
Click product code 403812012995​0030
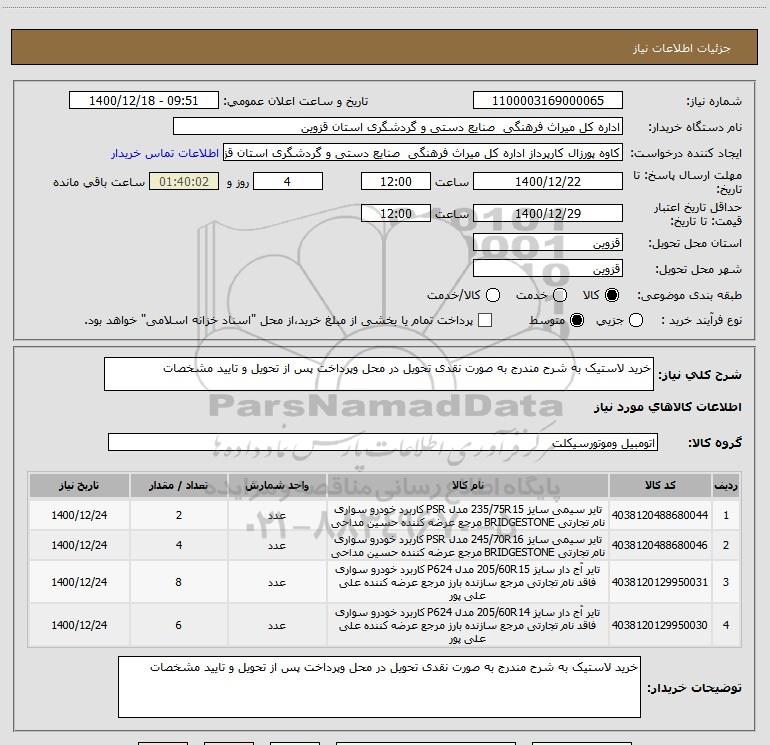[x=660, y=625]
